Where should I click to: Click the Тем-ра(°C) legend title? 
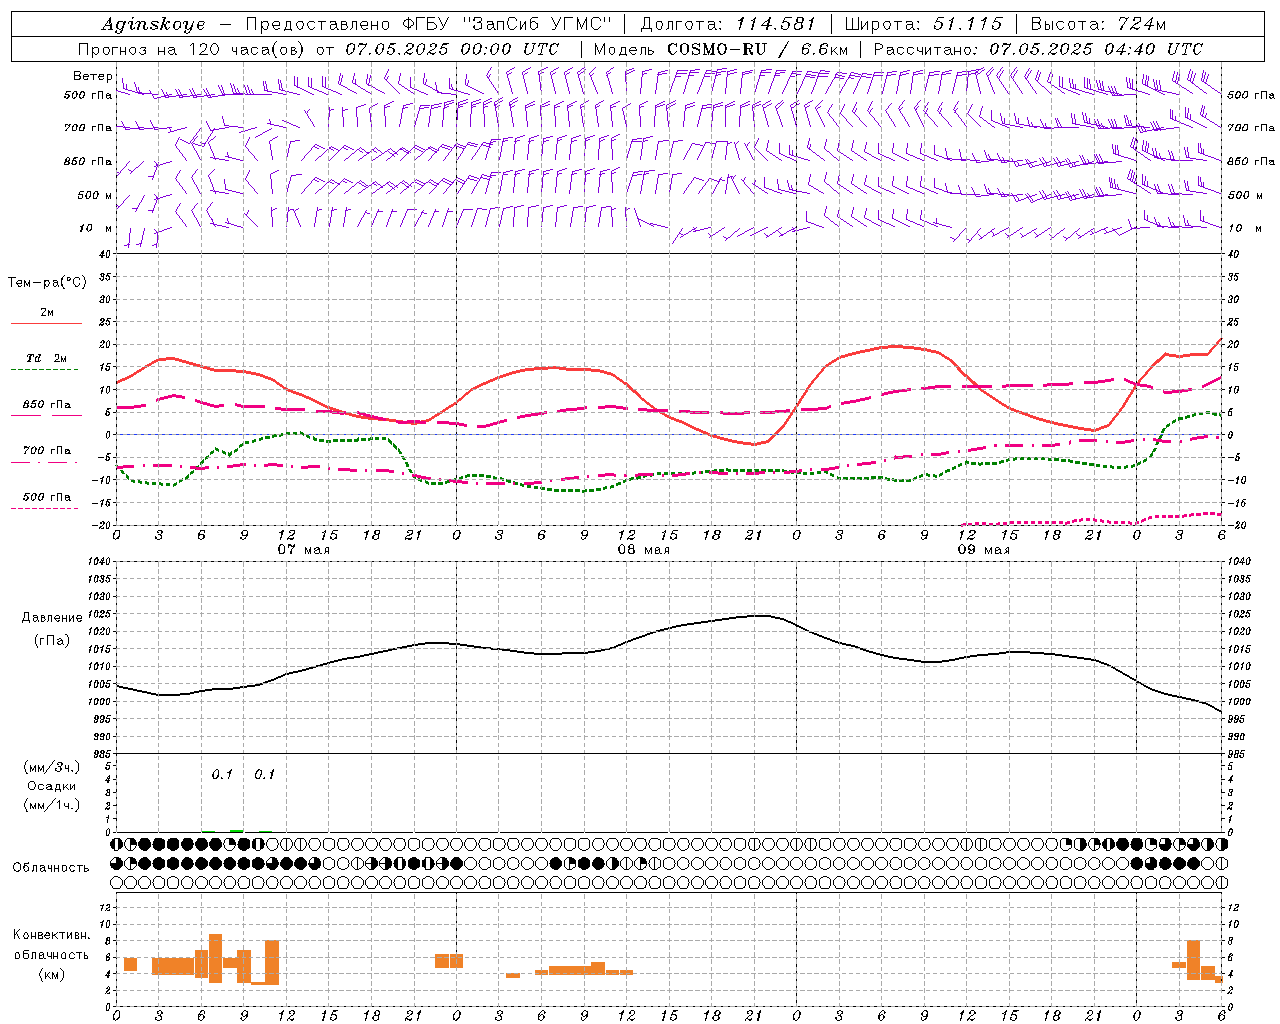[x=47, y=283]
